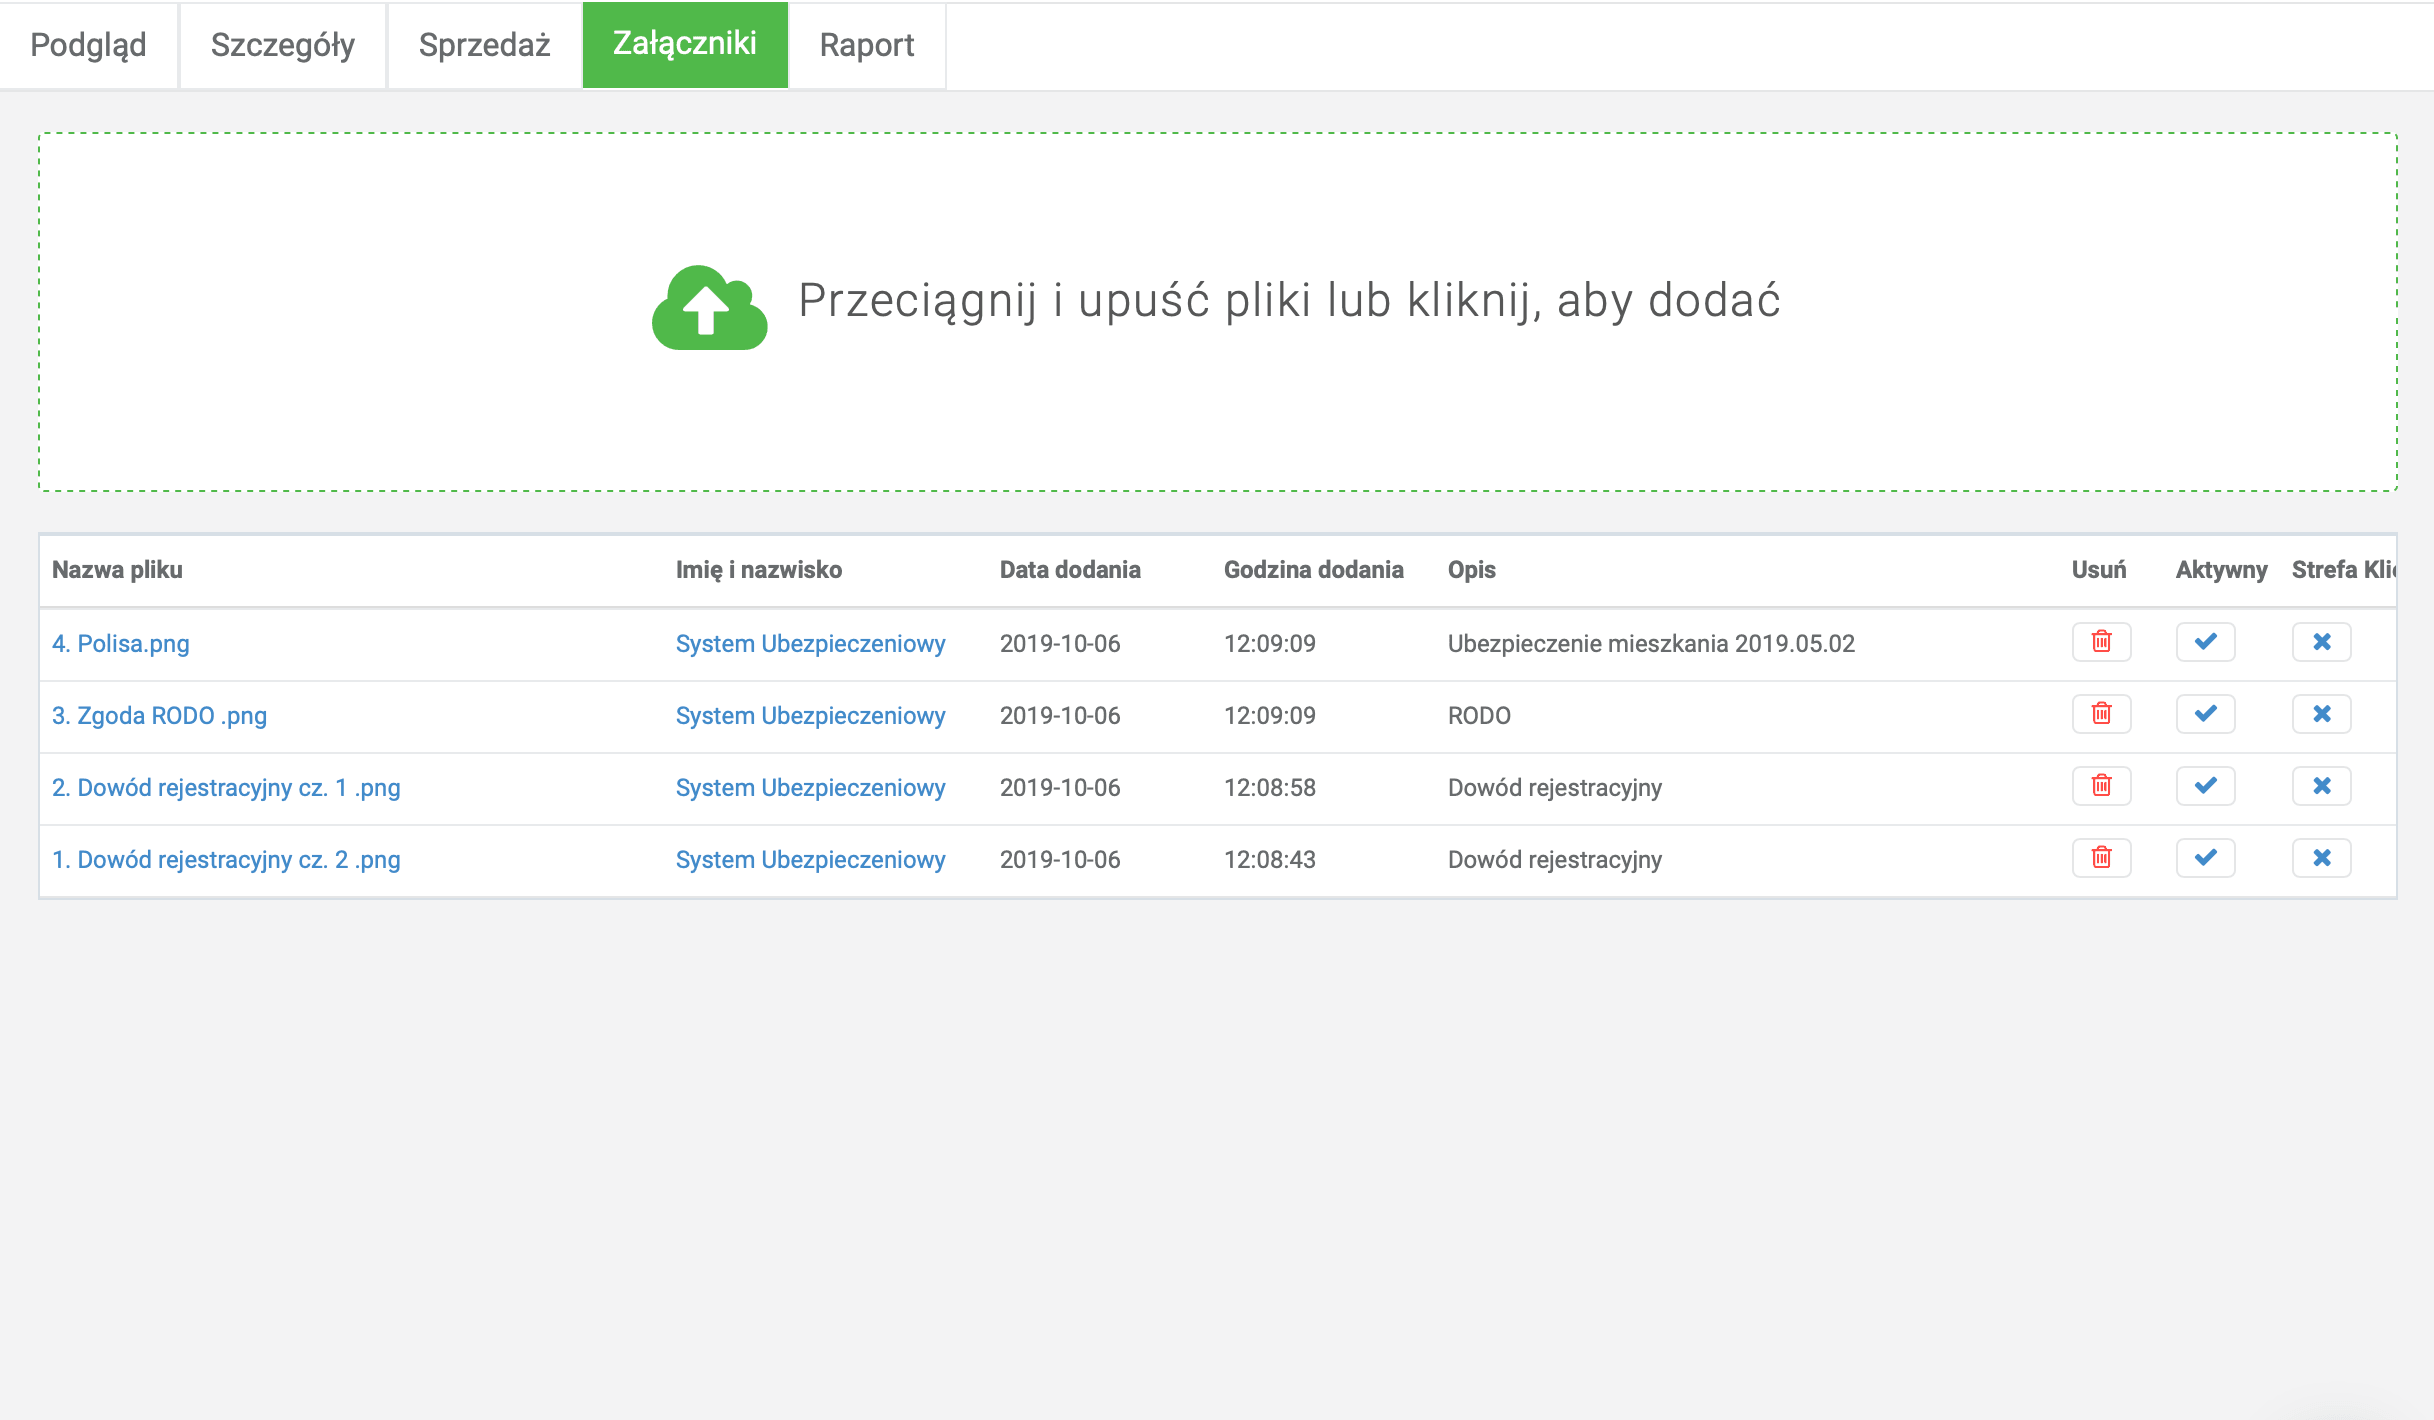Open file 3. Zgoda RODO .png
This screenshot has width=2434, height=1420.
159,715
